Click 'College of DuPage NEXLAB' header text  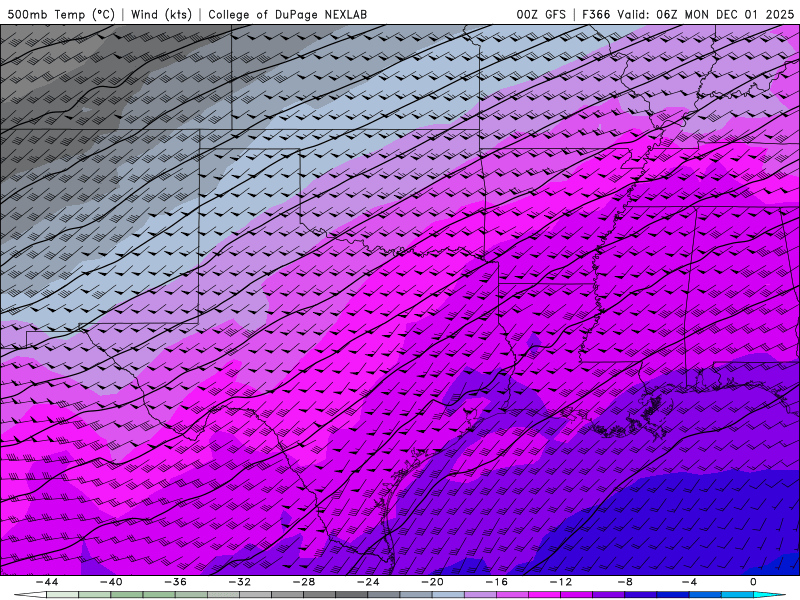tap(287, 14)
